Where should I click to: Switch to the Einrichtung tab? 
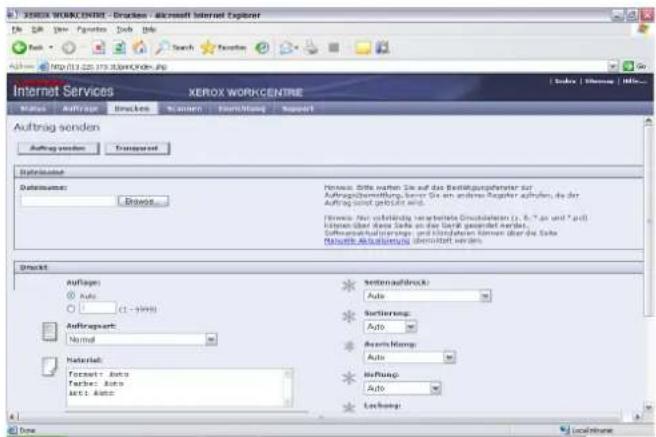(242, 109)
